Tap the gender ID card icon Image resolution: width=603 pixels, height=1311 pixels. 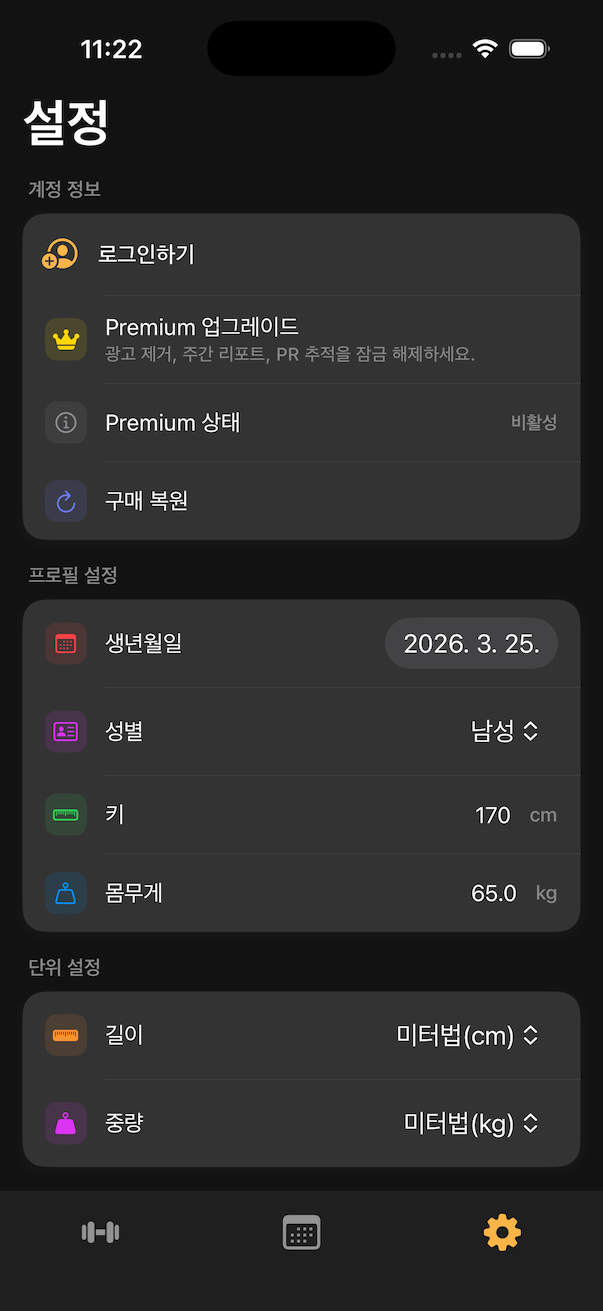[x=66, y=731]
